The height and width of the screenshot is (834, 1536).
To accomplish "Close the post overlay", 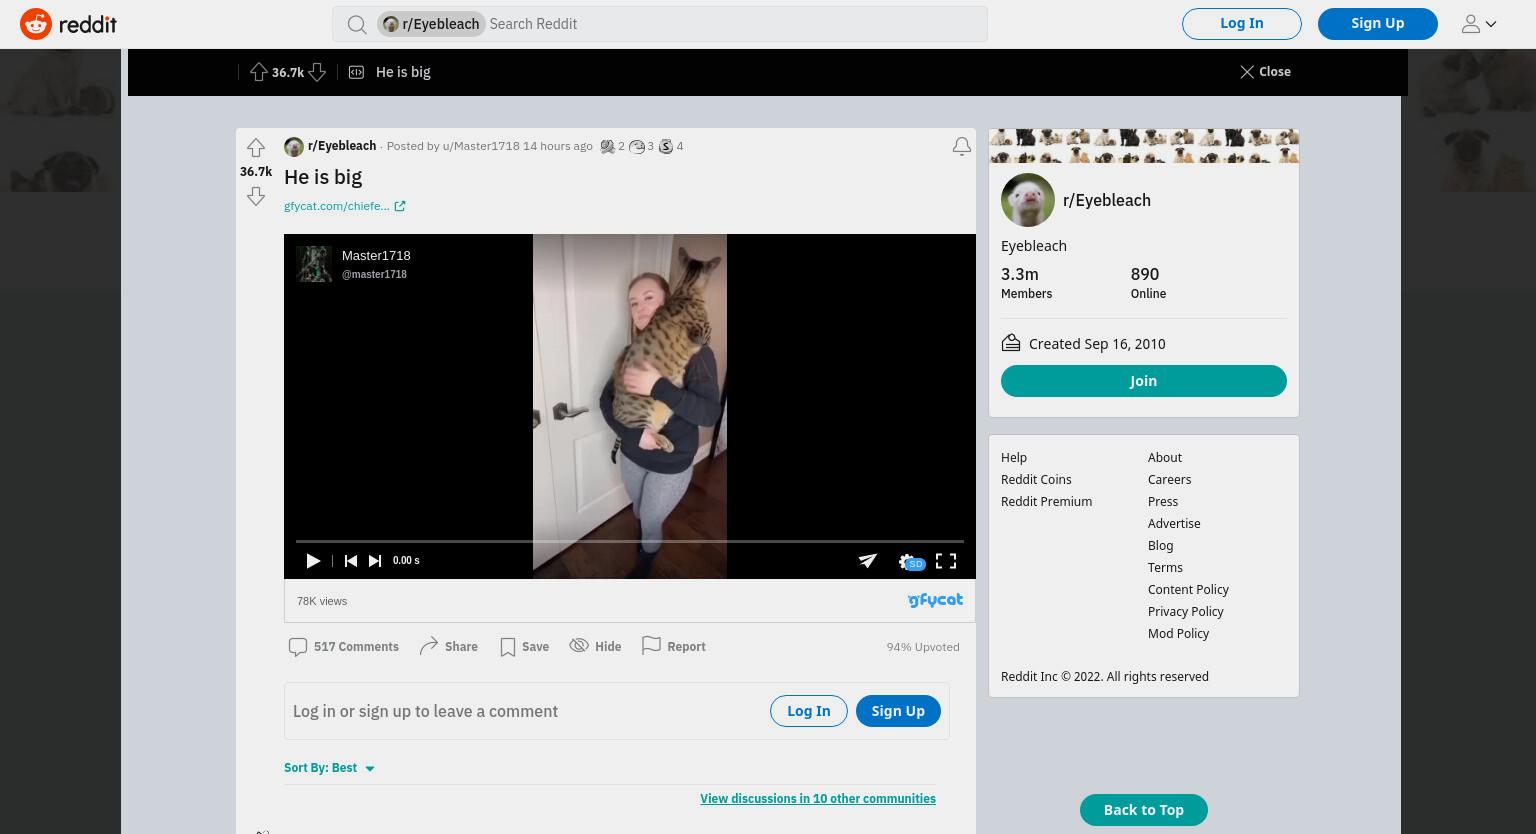I will [x=1265, y=72].
